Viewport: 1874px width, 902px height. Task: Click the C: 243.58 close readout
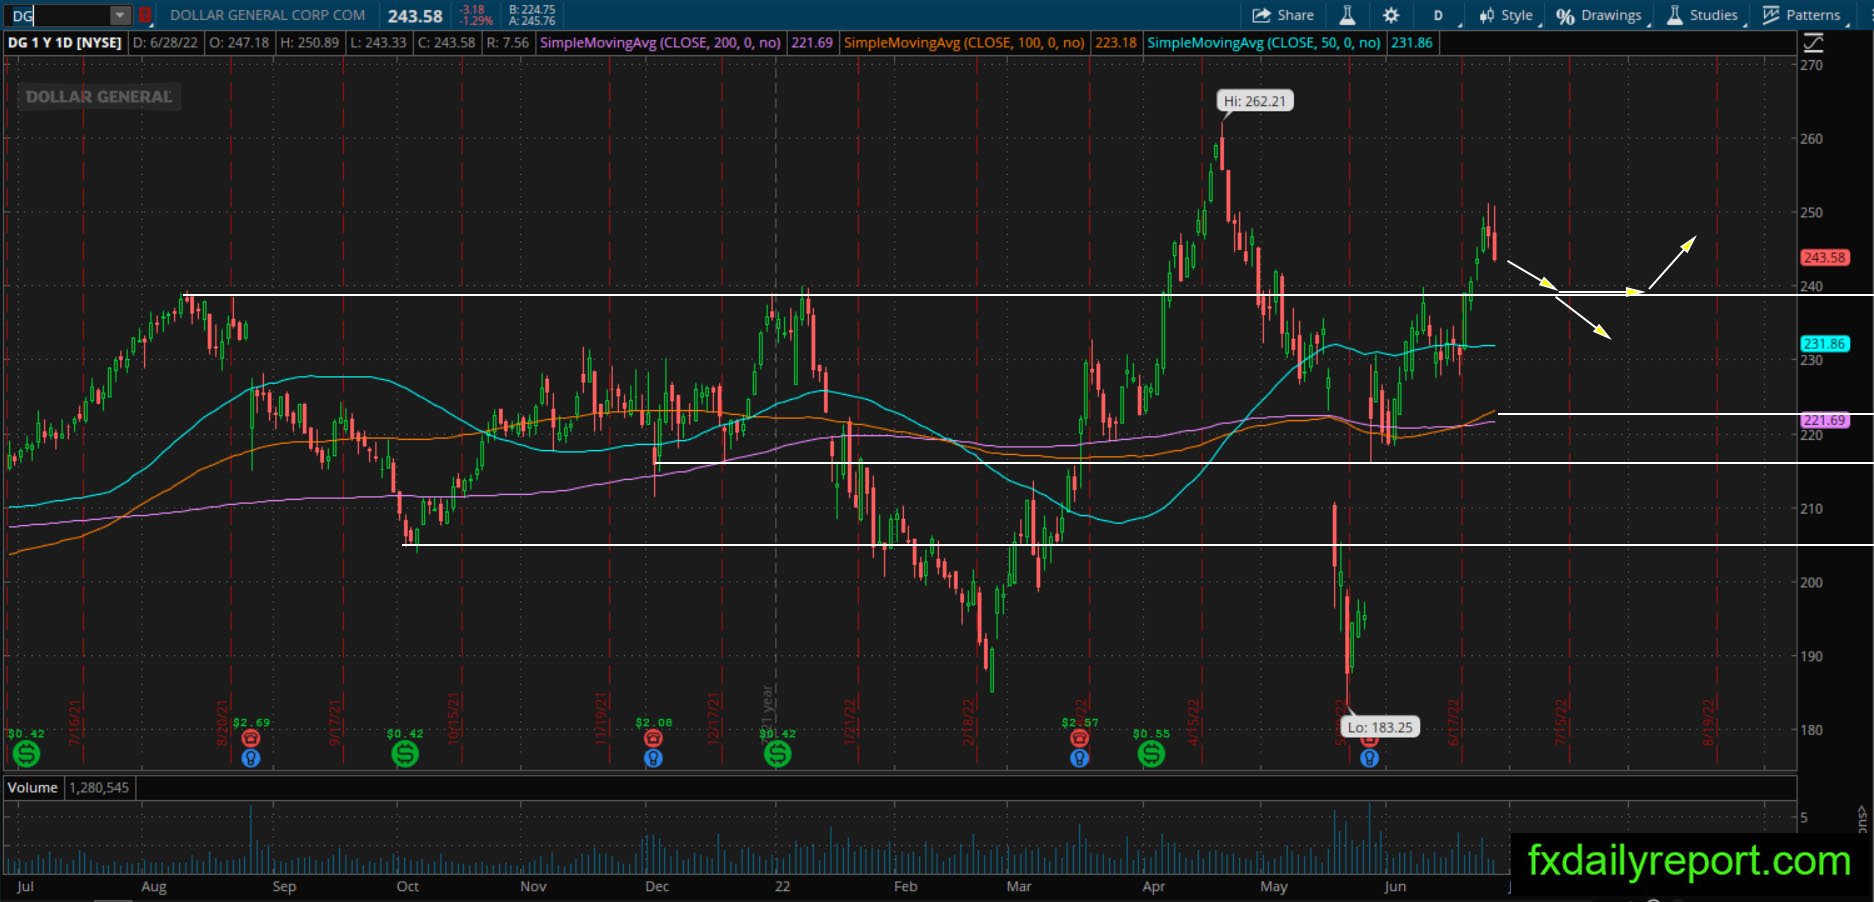tap(446, 43)
